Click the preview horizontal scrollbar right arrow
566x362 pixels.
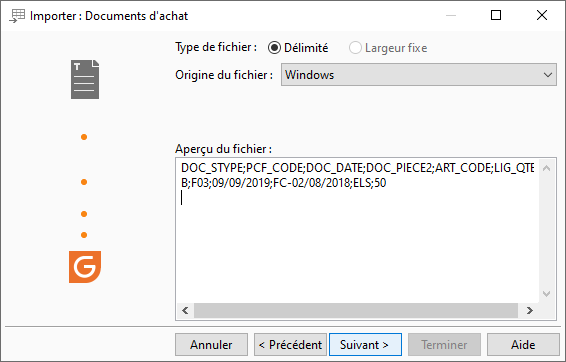coord(530,310)
